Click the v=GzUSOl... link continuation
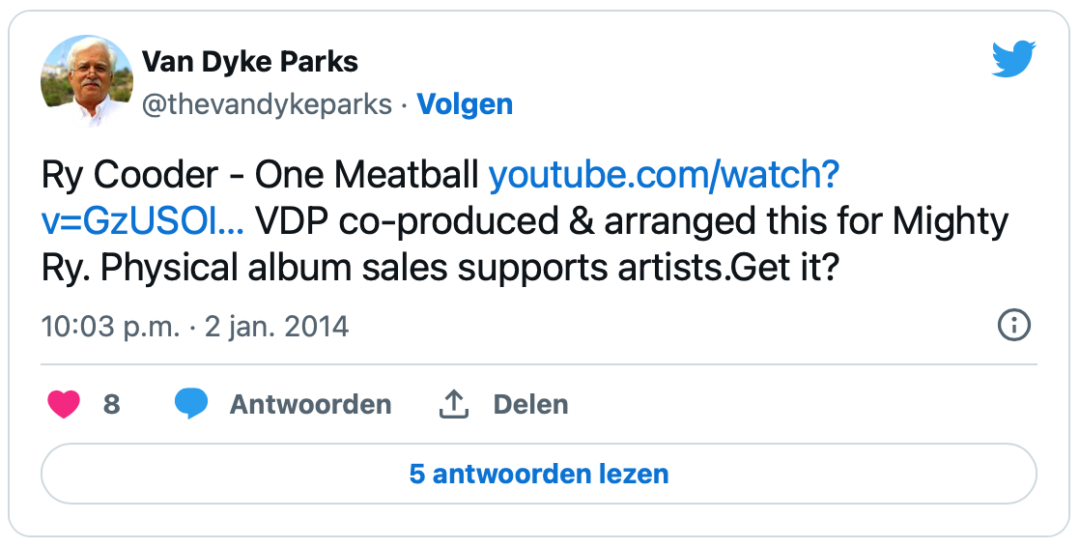1080x549 pixels. click(143, 222)
